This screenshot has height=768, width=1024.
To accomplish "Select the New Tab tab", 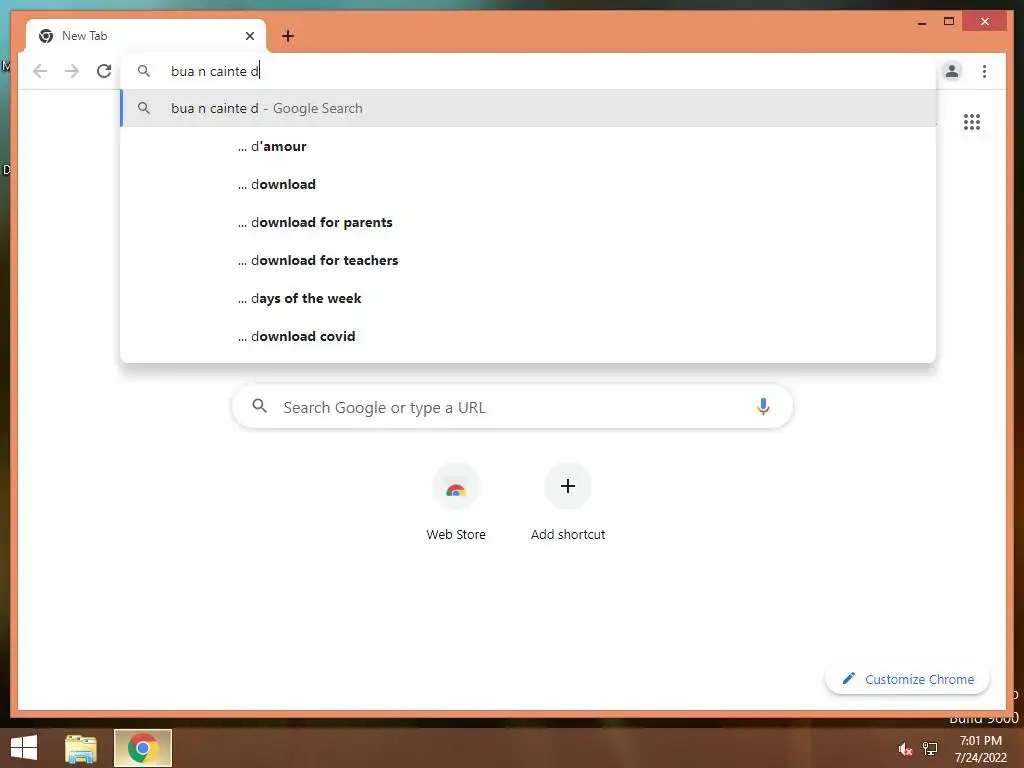I will tap(146, 36).
